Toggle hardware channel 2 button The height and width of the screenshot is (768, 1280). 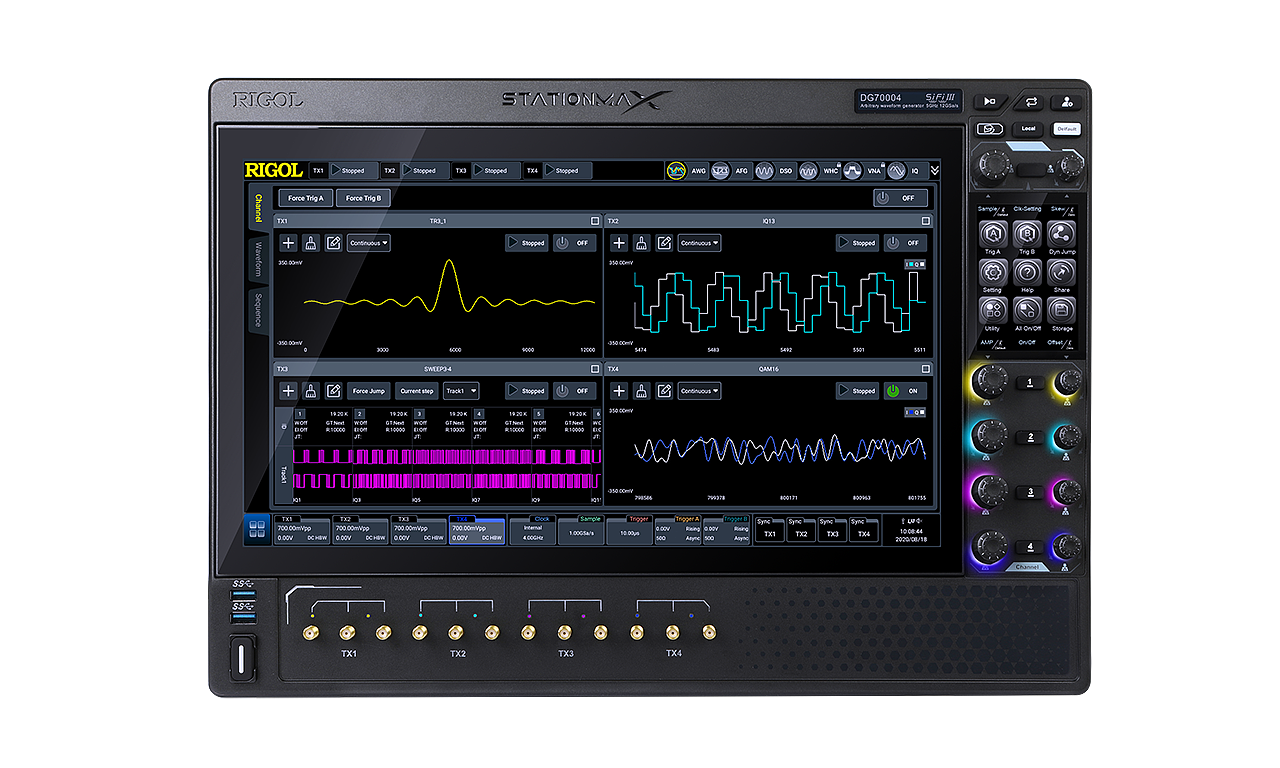click(x=1030, y=438)
